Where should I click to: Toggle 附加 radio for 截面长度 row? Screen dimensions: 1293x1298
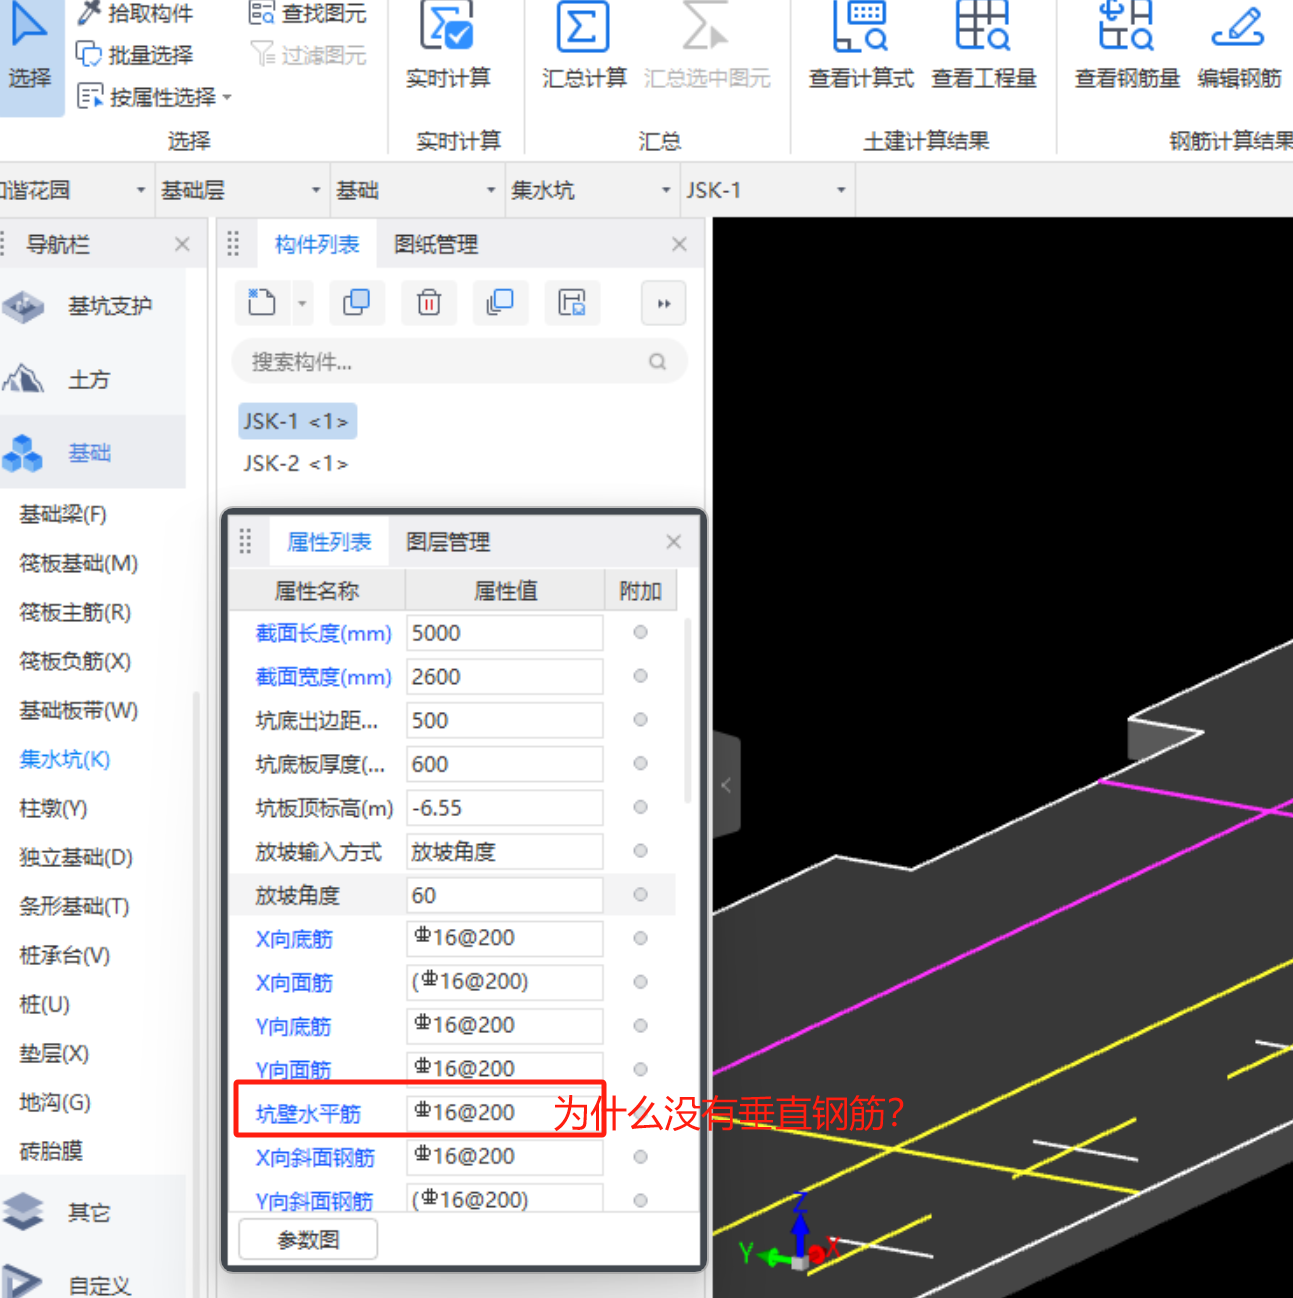tap(641, 632)
